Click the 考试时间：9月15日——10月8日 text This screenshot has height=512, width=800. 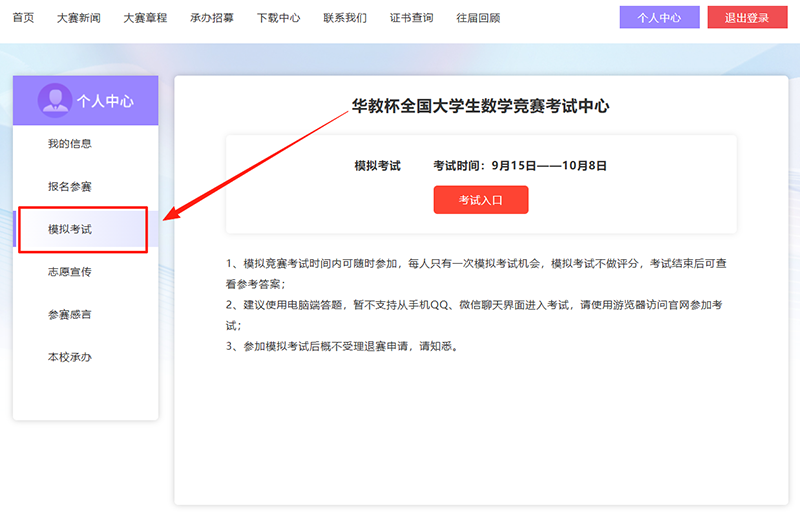pyautogui.click(x=520, y=166)
